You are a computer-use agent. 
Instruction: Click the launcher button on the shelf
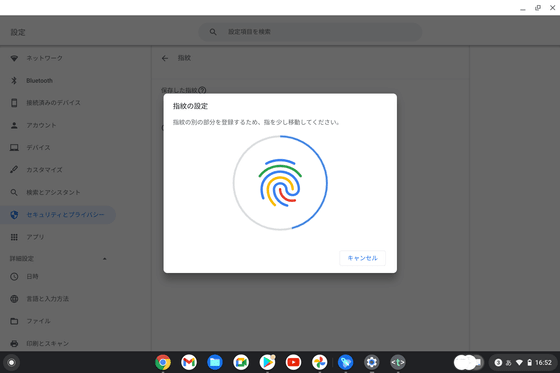click(11, 363)
